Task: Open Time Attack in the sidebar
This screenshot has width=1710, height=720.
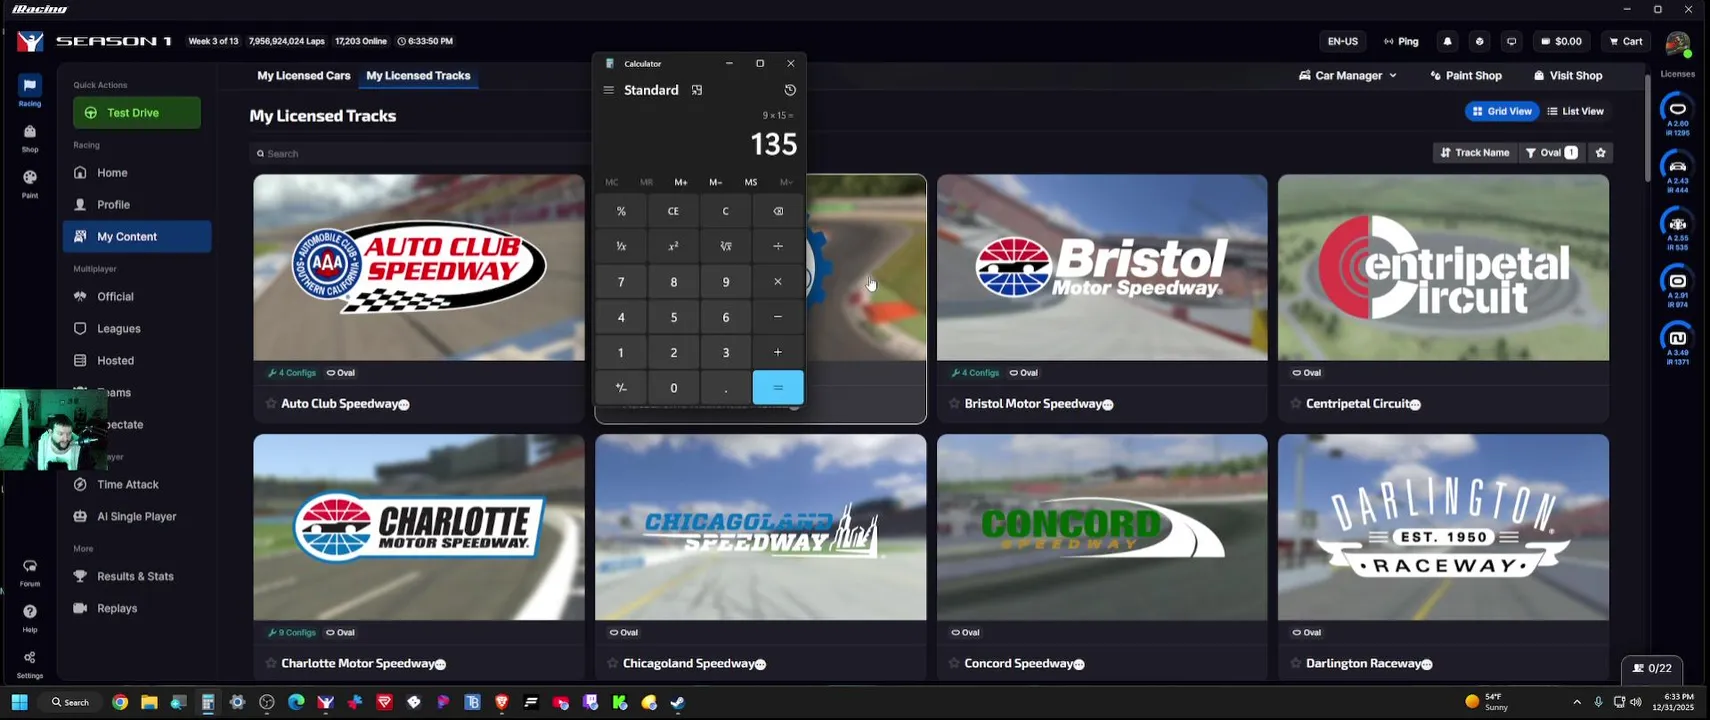Action: coord(137,485)
